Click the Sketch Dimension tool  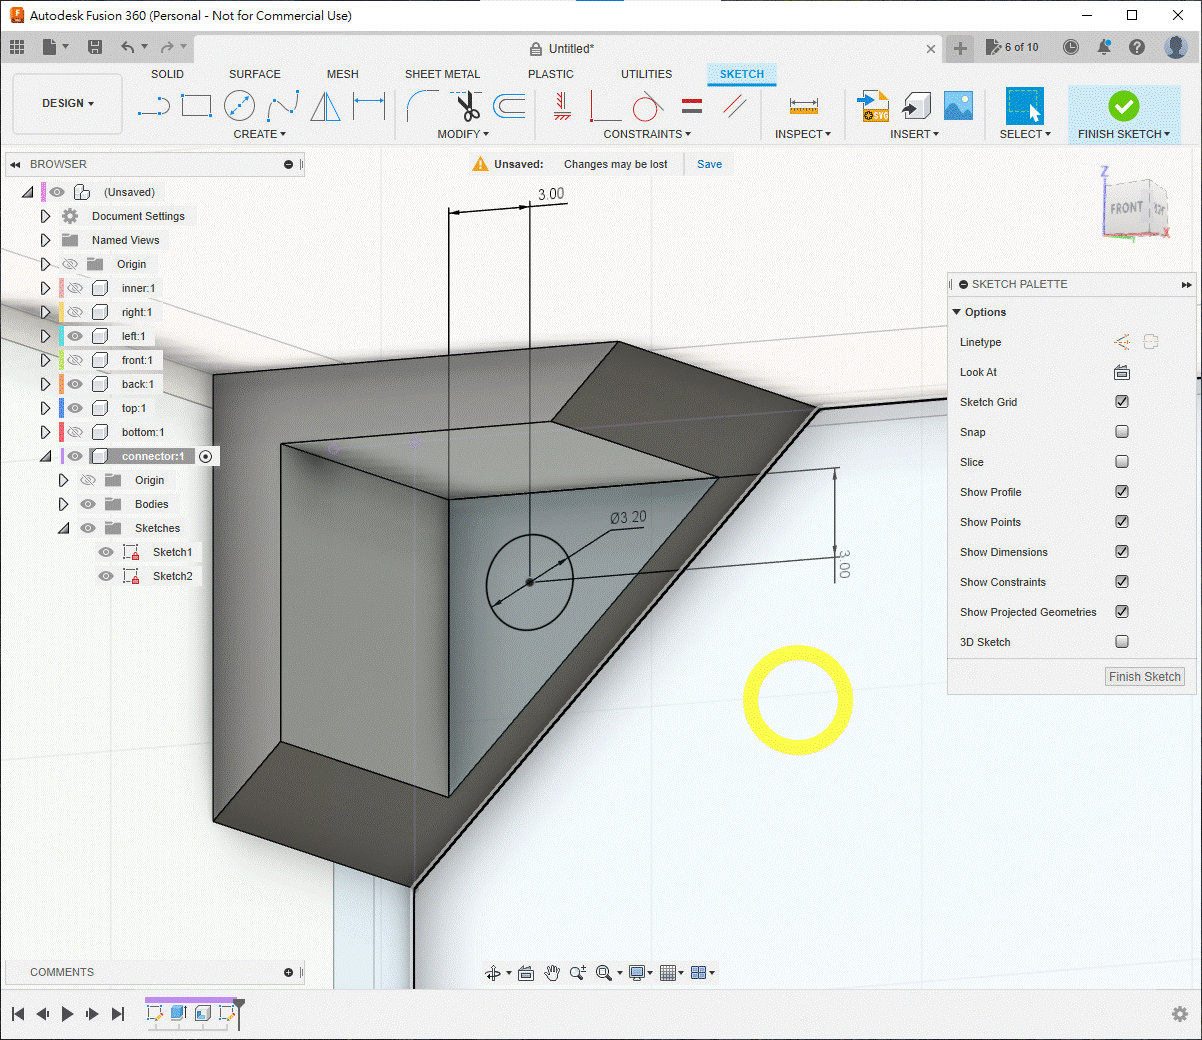click(369, 106)
